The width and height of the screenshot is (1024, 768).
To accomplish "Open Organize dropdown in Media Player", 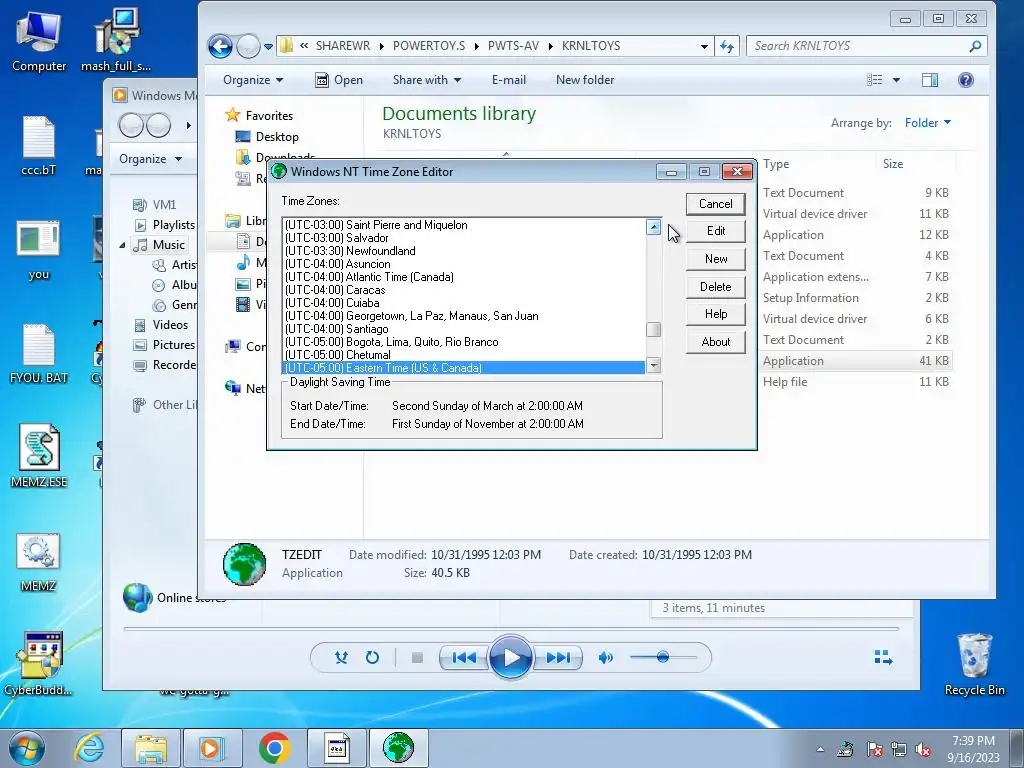I will click(150, 159).
